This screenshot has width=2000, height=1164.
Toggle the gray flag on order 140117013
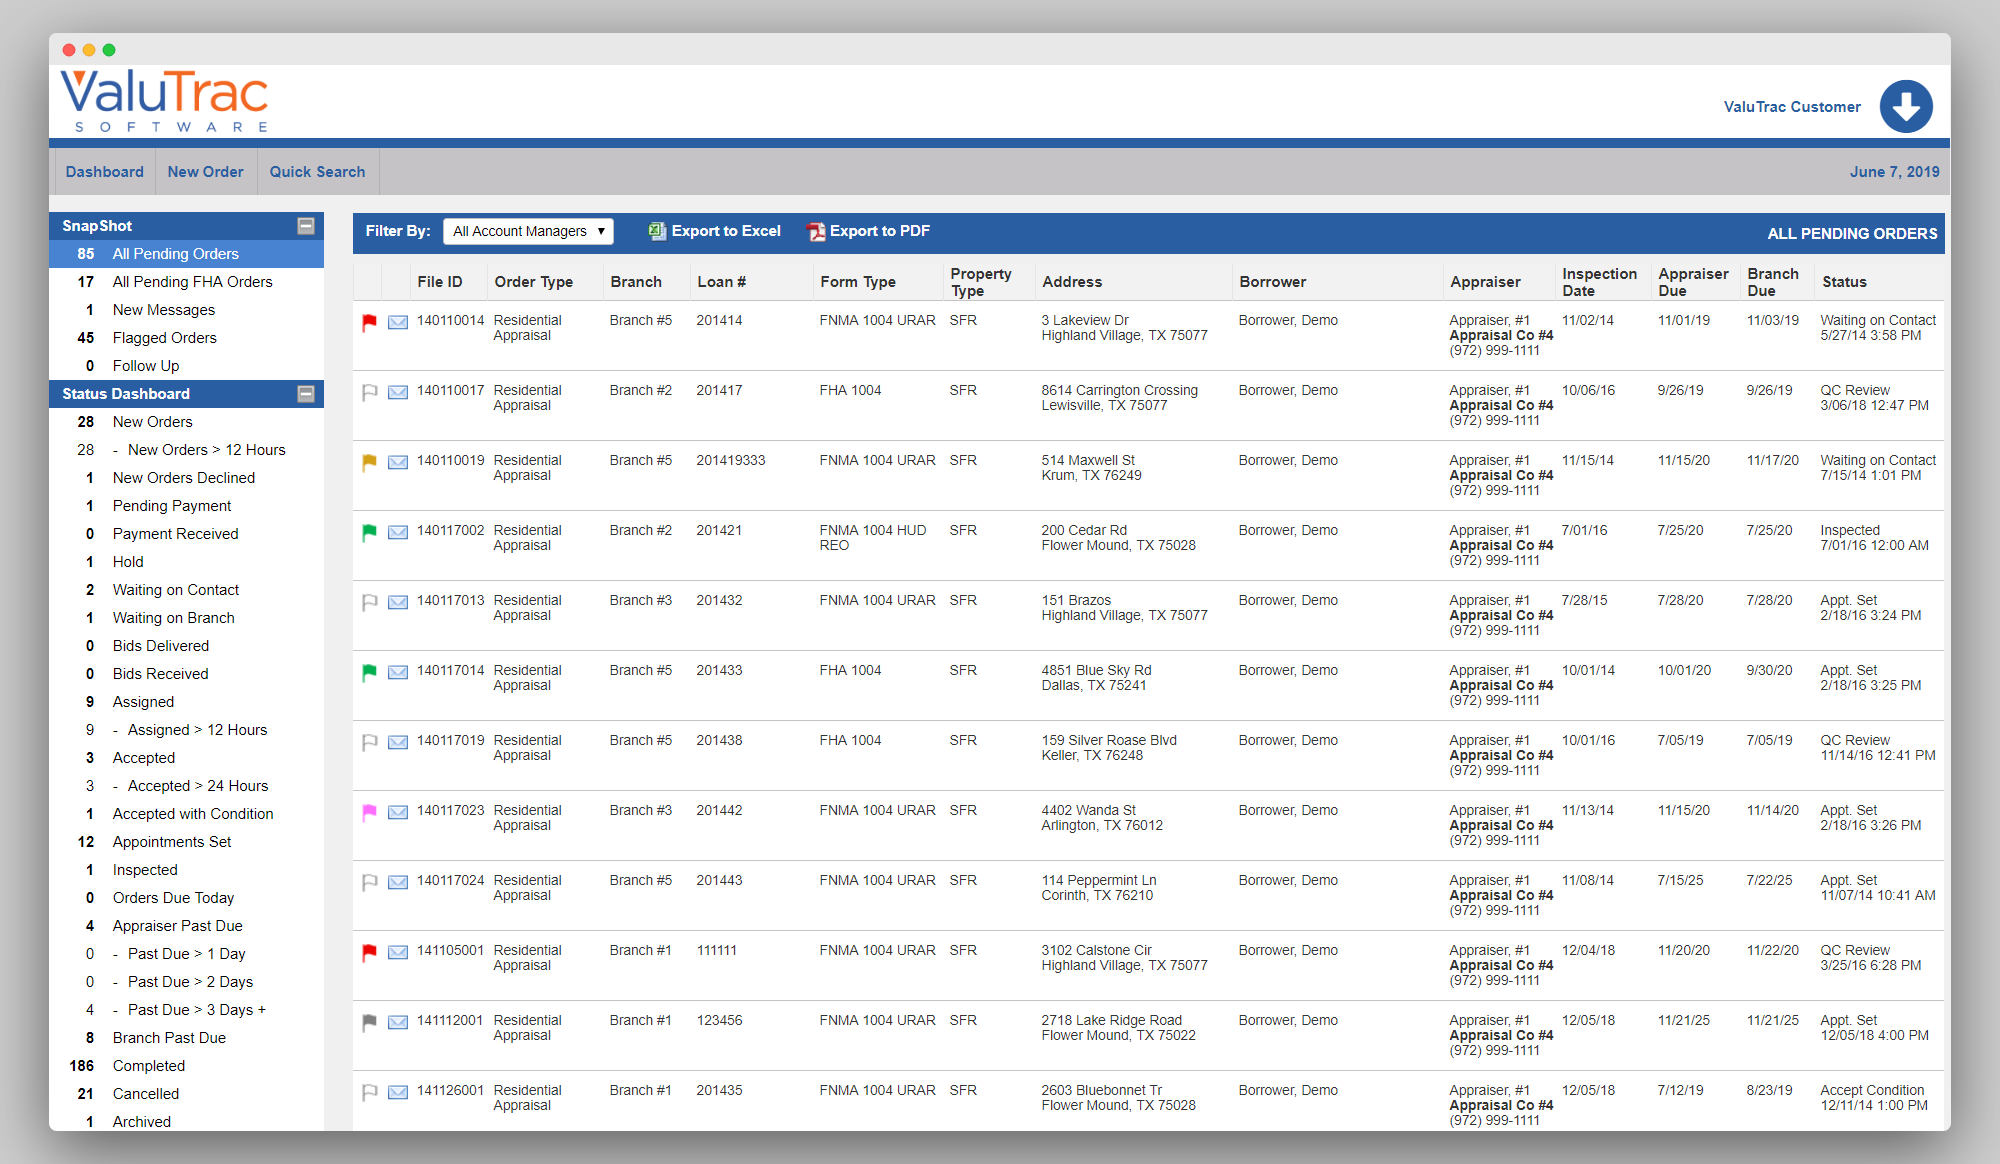(368, 602)
